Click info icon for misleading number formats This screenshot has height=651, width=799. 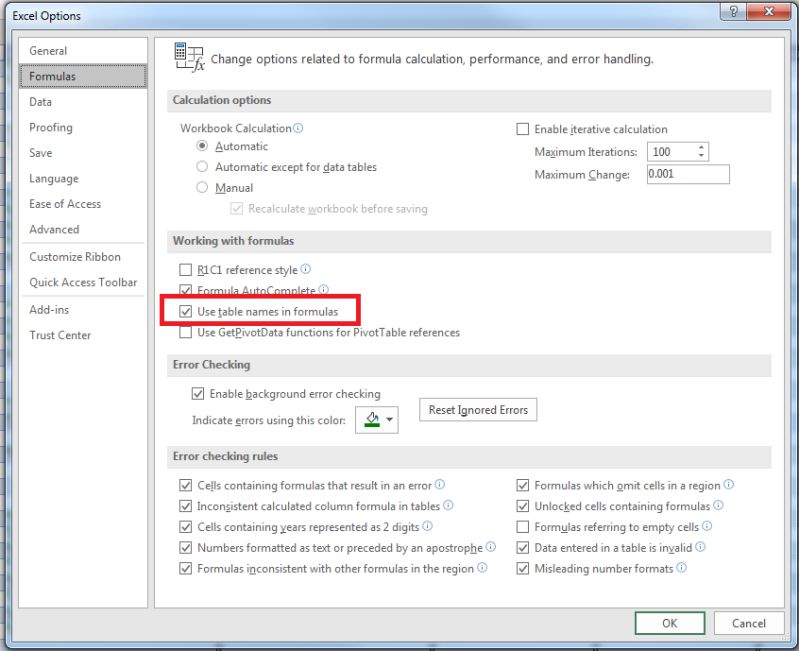[681, 568]
